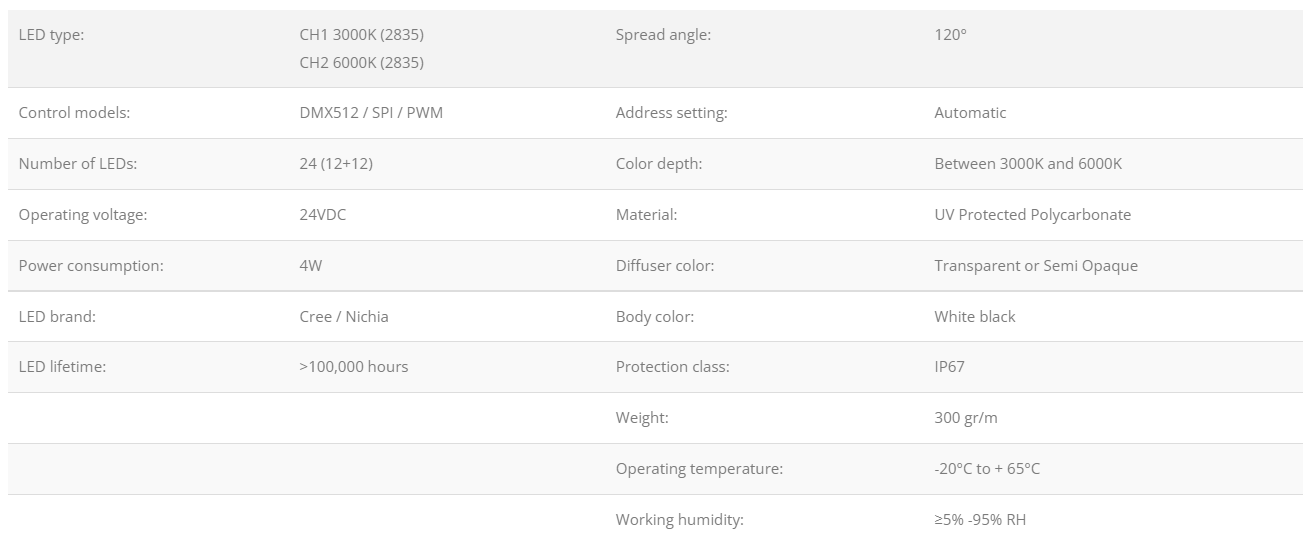Select the "≥5% -95% RH" humidity value

(980, 520)
